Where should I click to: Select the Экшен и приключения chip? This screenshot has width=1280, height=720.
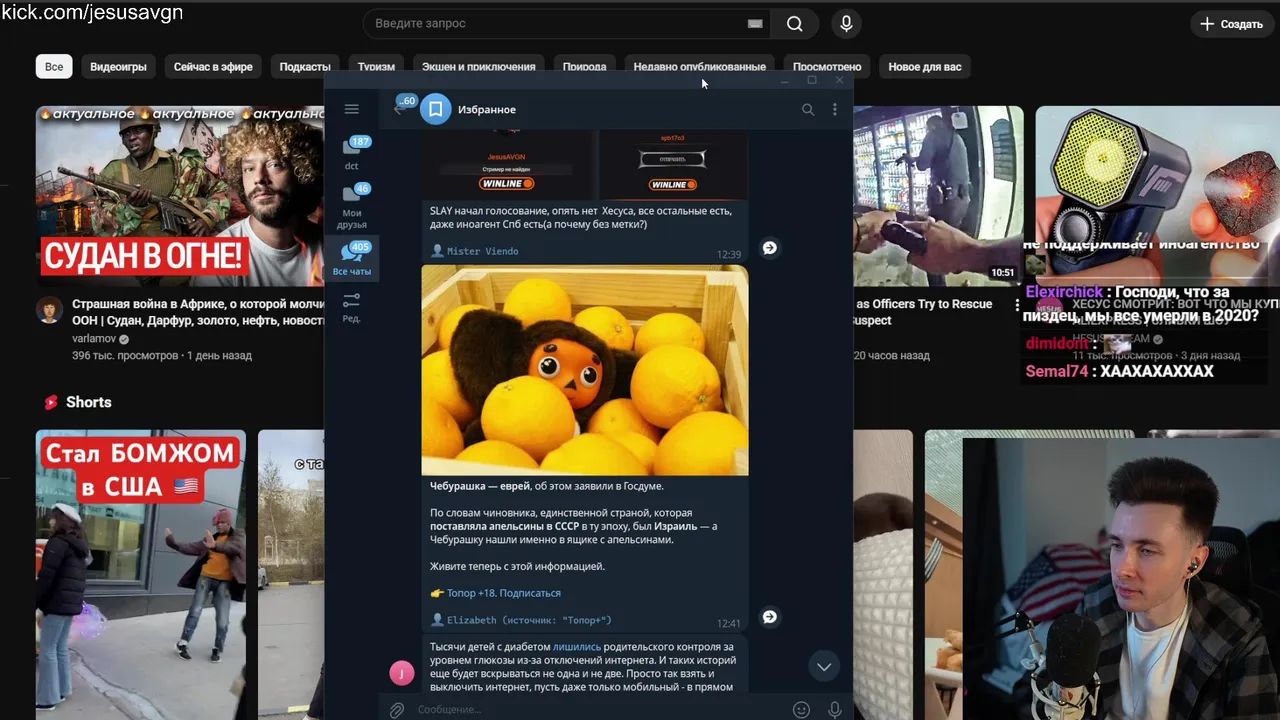[478, 67]
